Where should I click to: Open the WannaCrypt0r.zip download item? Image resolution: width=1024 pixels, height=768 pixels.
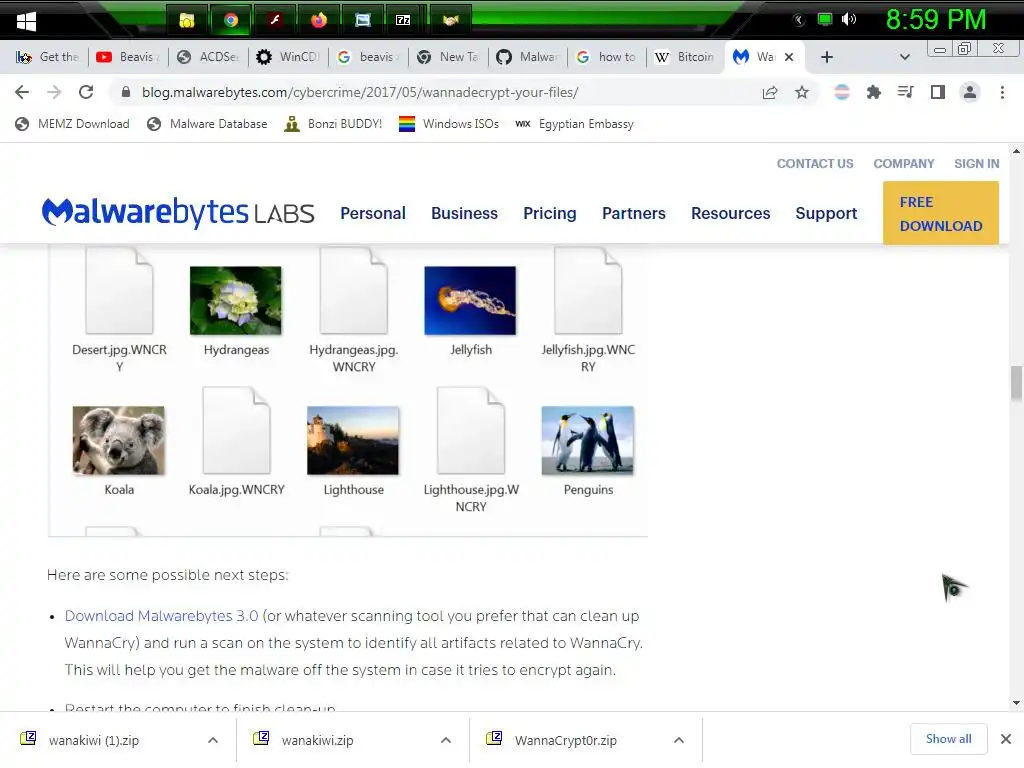click(566, 740)
